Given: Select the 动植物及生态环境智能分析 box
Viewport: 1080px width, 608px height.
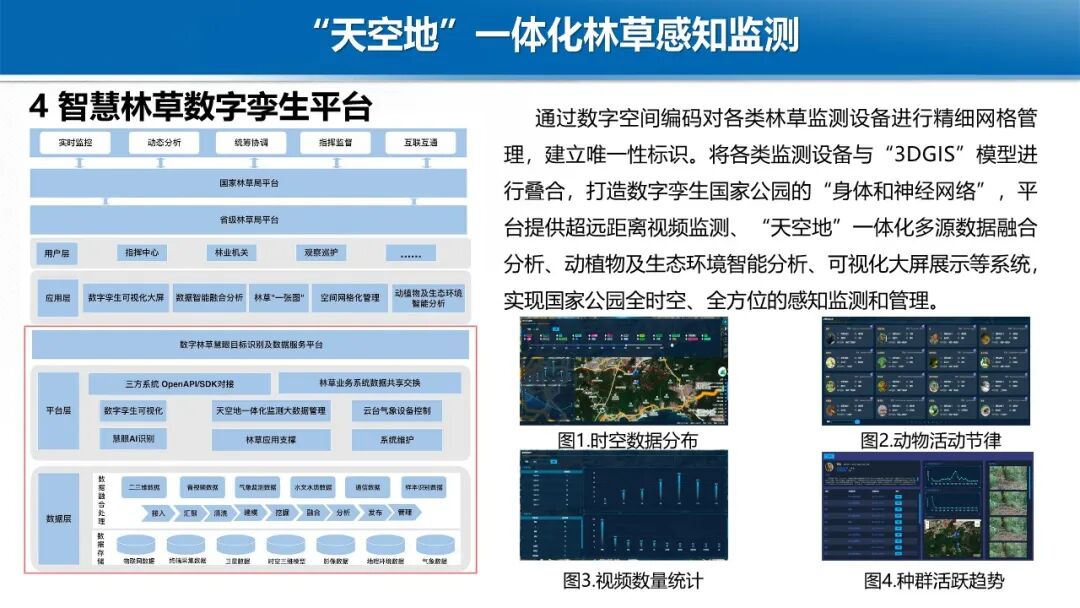Looking at the screenshot, I should click(x=428, y=298).
